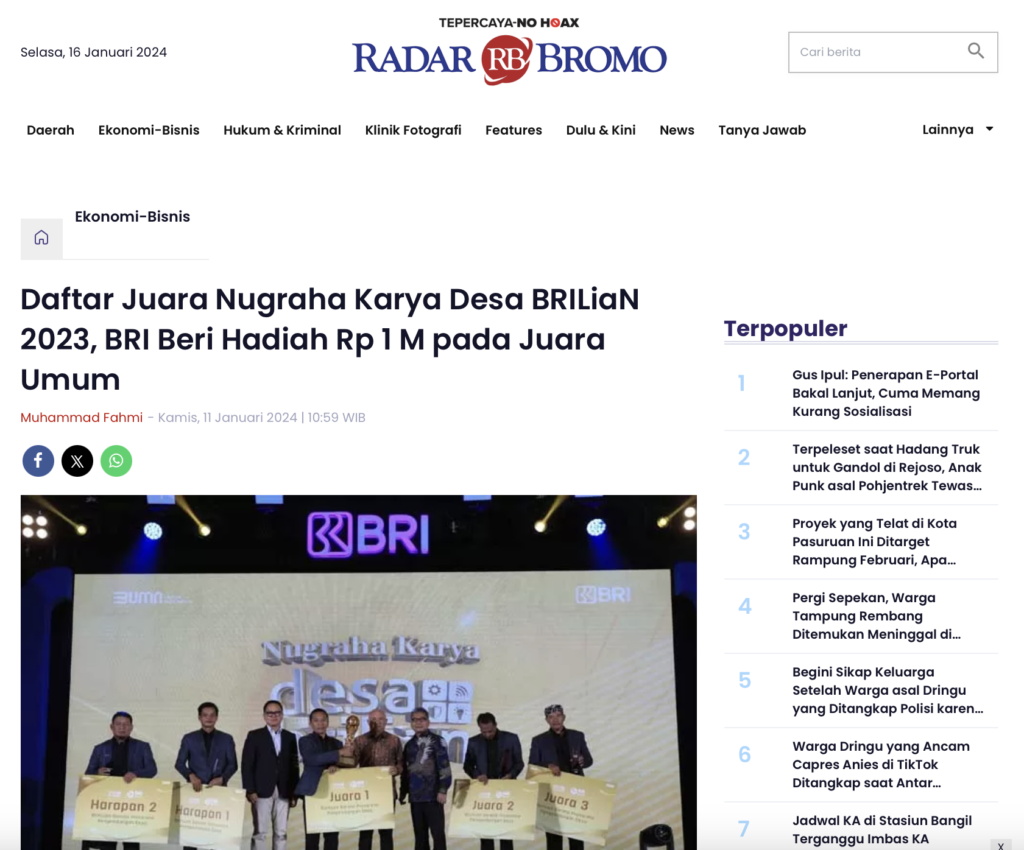1024x850 pixels.
Task: View author Muhammad Fahmi's profile
Action: coord(82,417)
